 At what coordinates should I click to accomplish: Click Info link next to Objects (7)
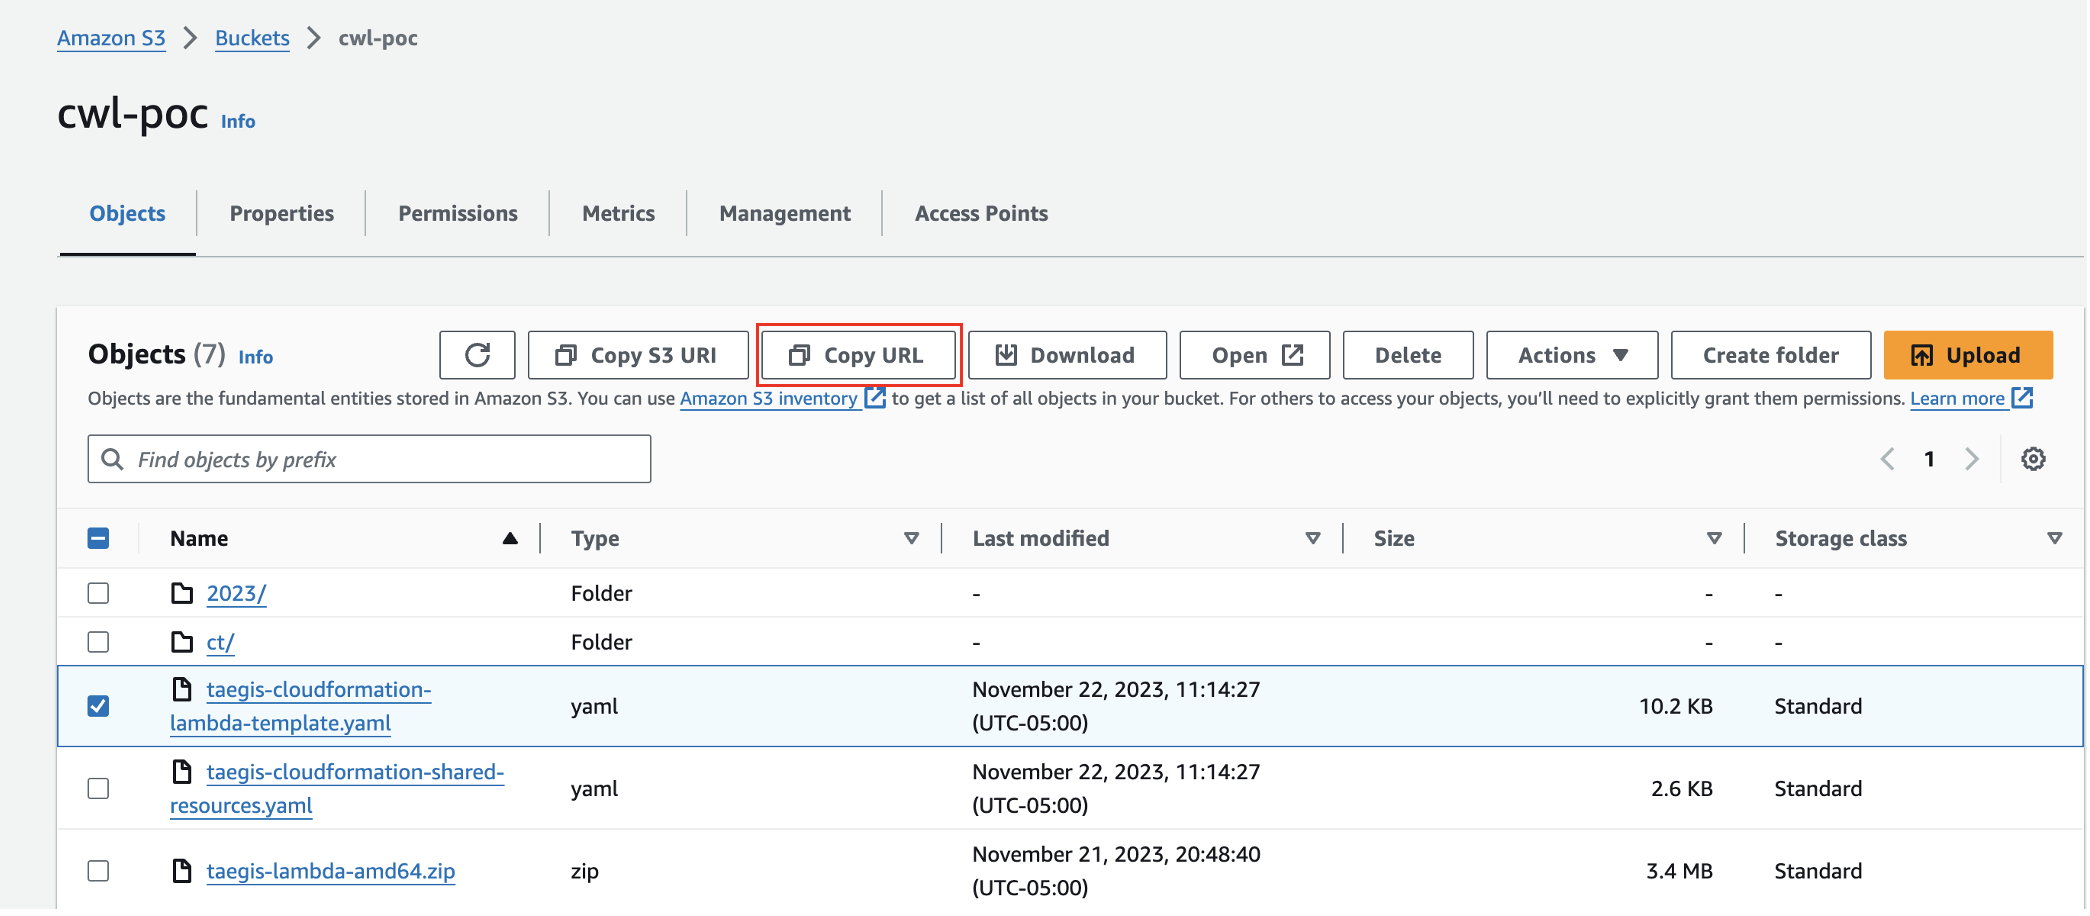coord(255,357)
